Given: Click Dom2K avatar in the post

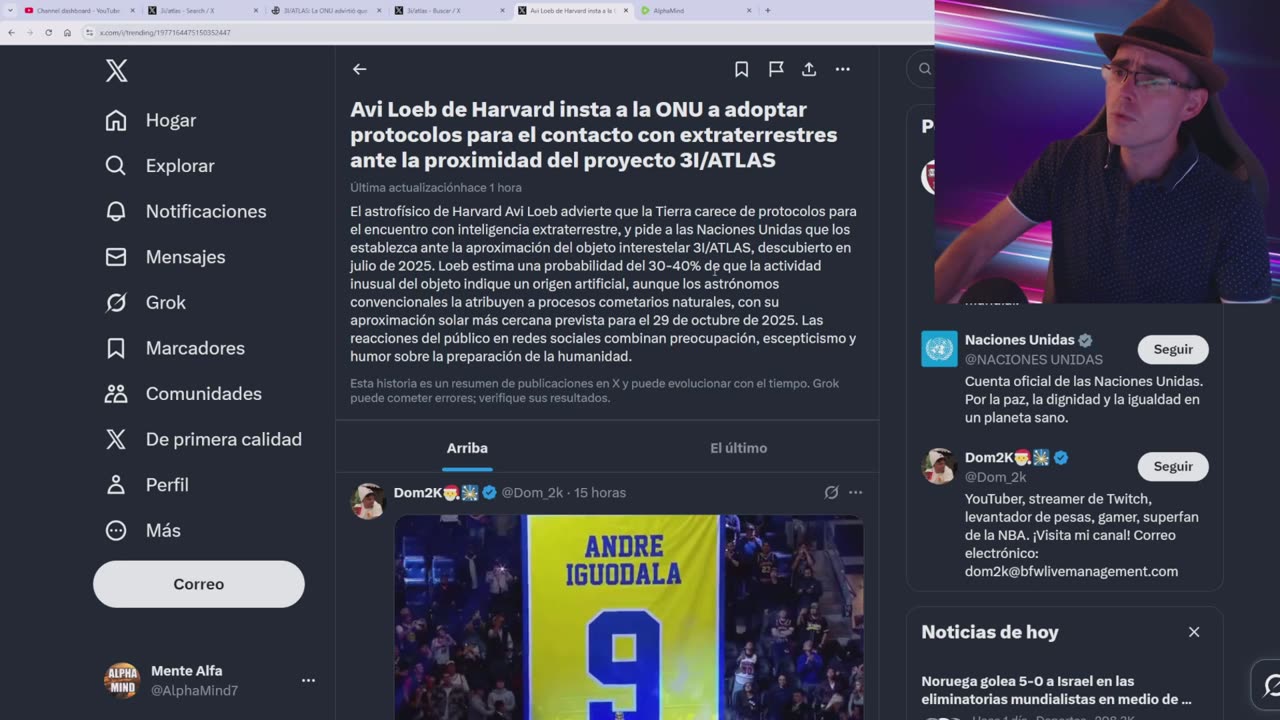Looking at the screenshot, I should pos(368,501).
